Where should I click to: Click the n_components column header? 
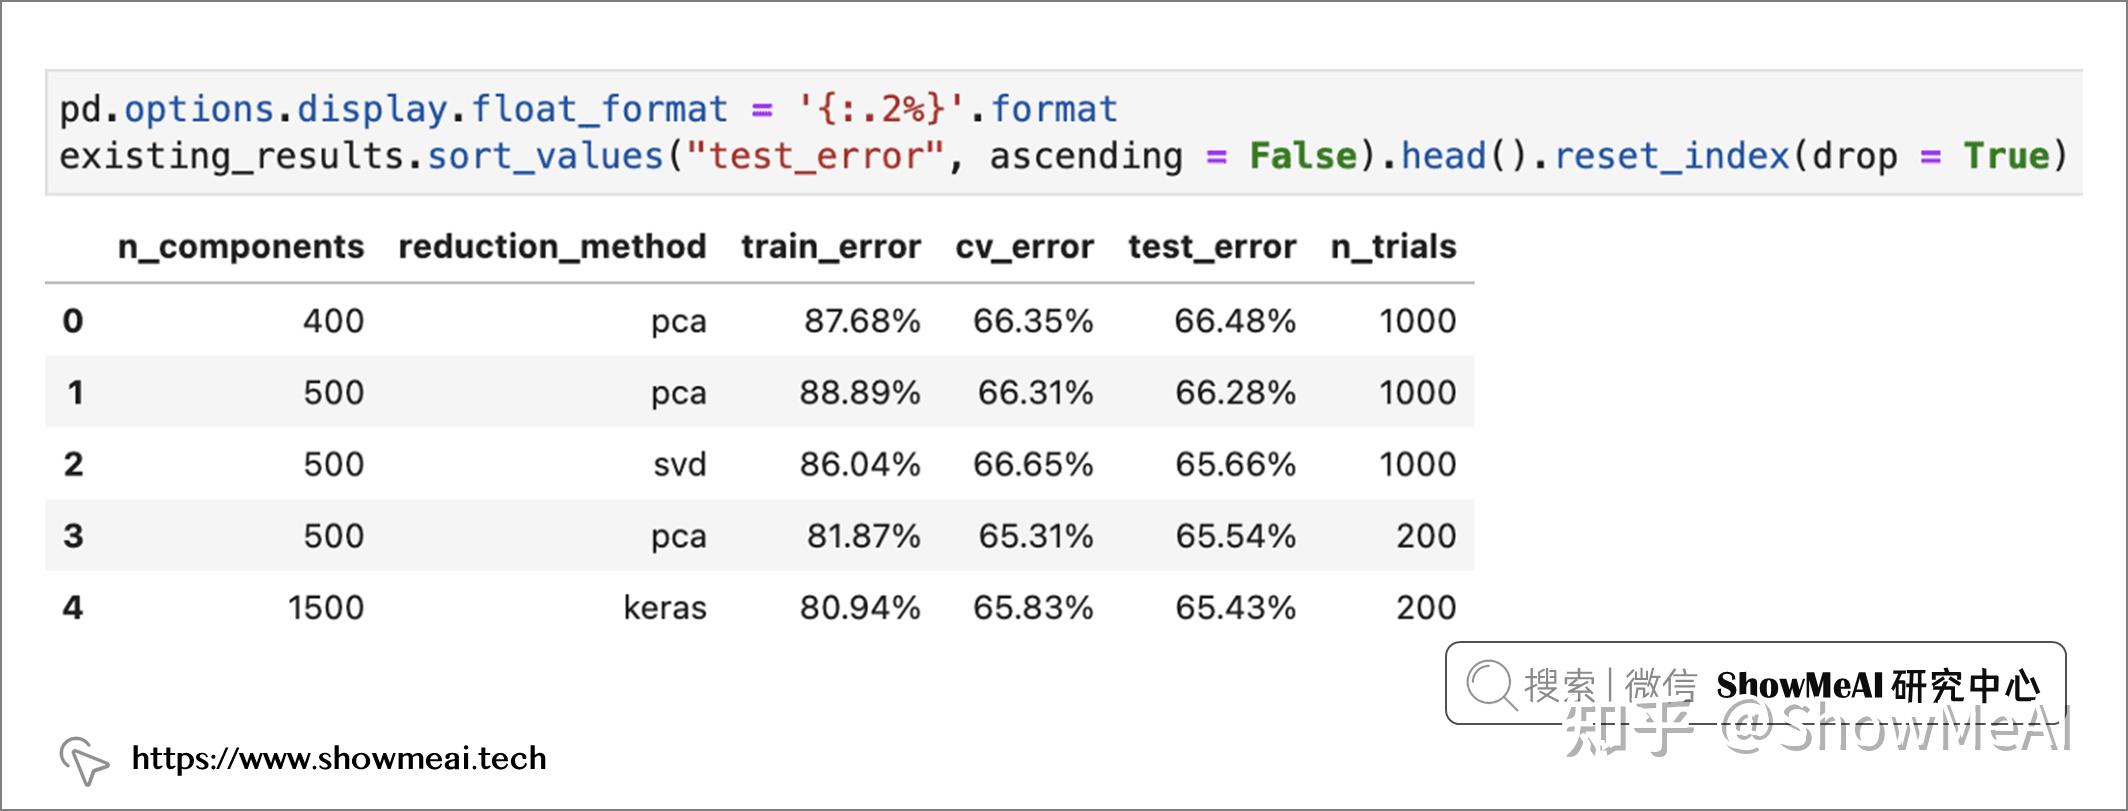pos(241,247)
